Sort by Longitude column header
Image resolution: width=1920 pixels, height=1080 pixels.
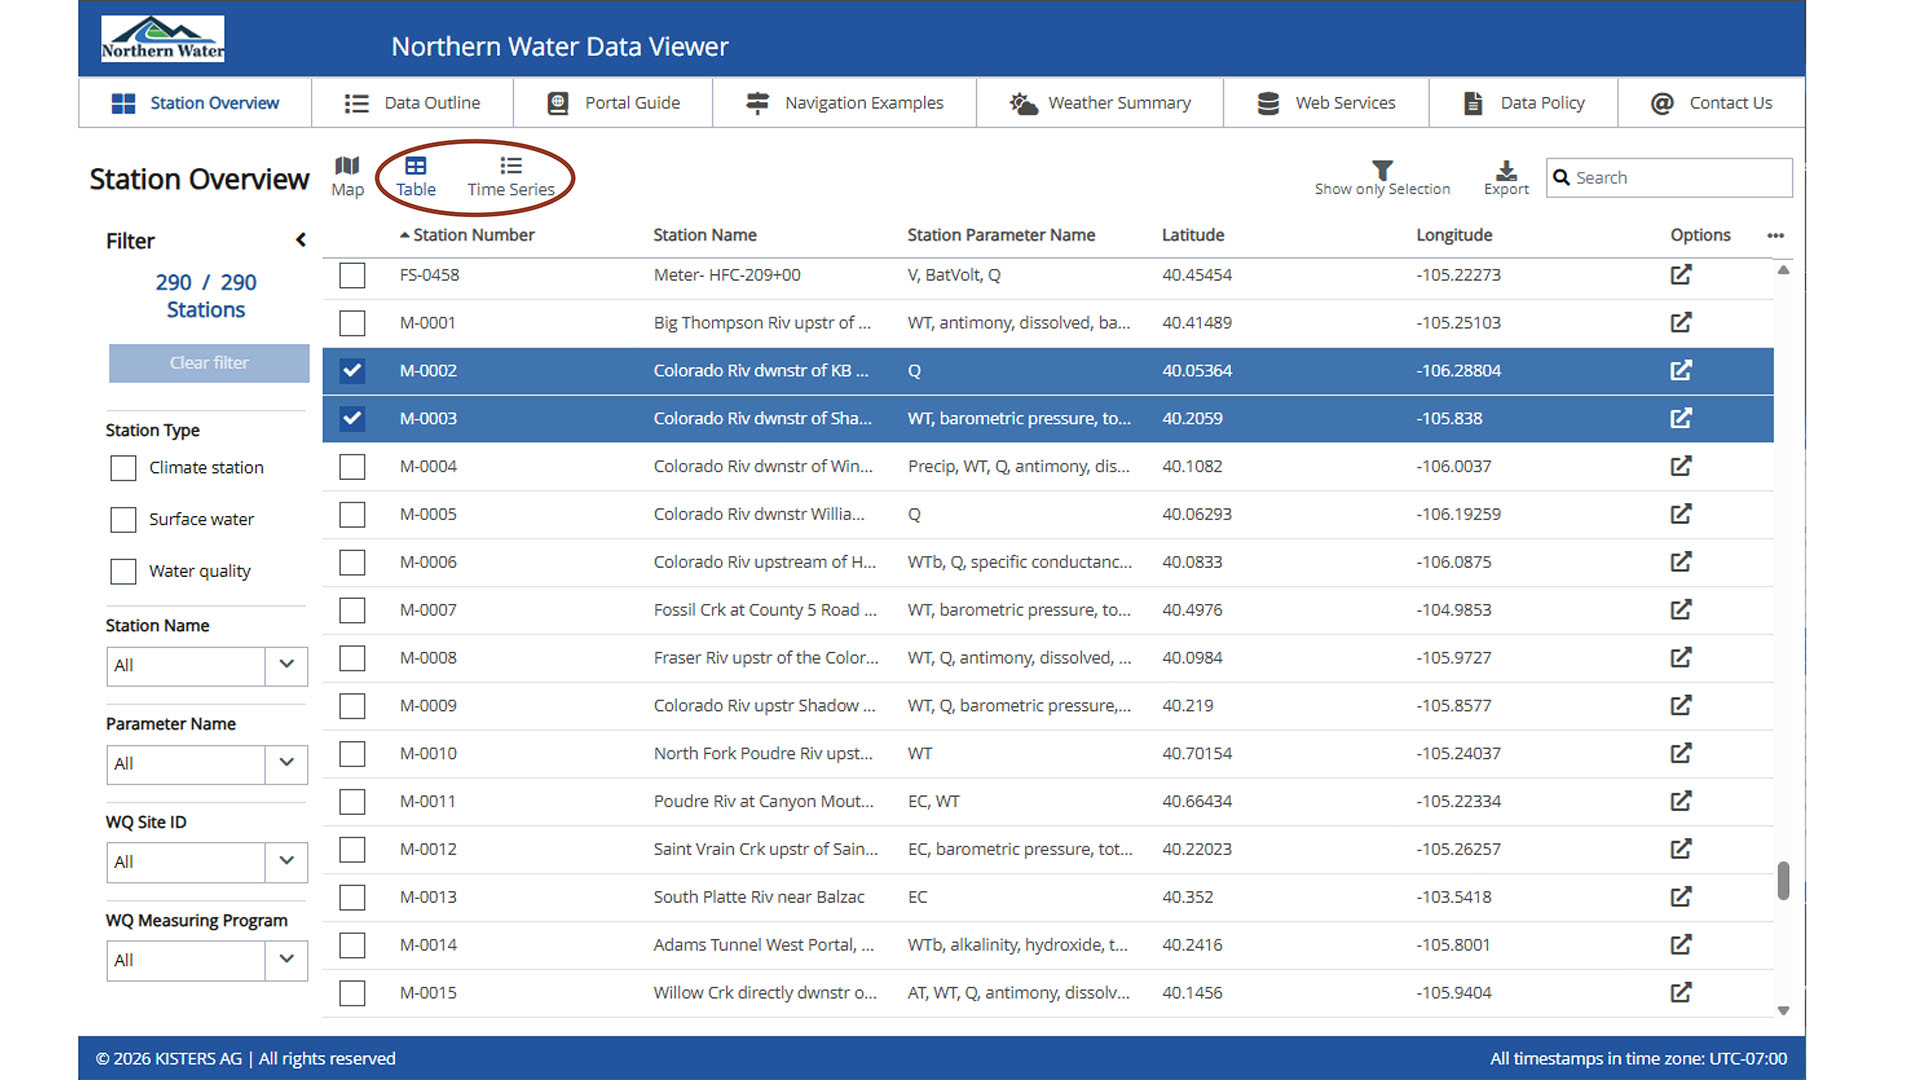tap(1454, 235)
